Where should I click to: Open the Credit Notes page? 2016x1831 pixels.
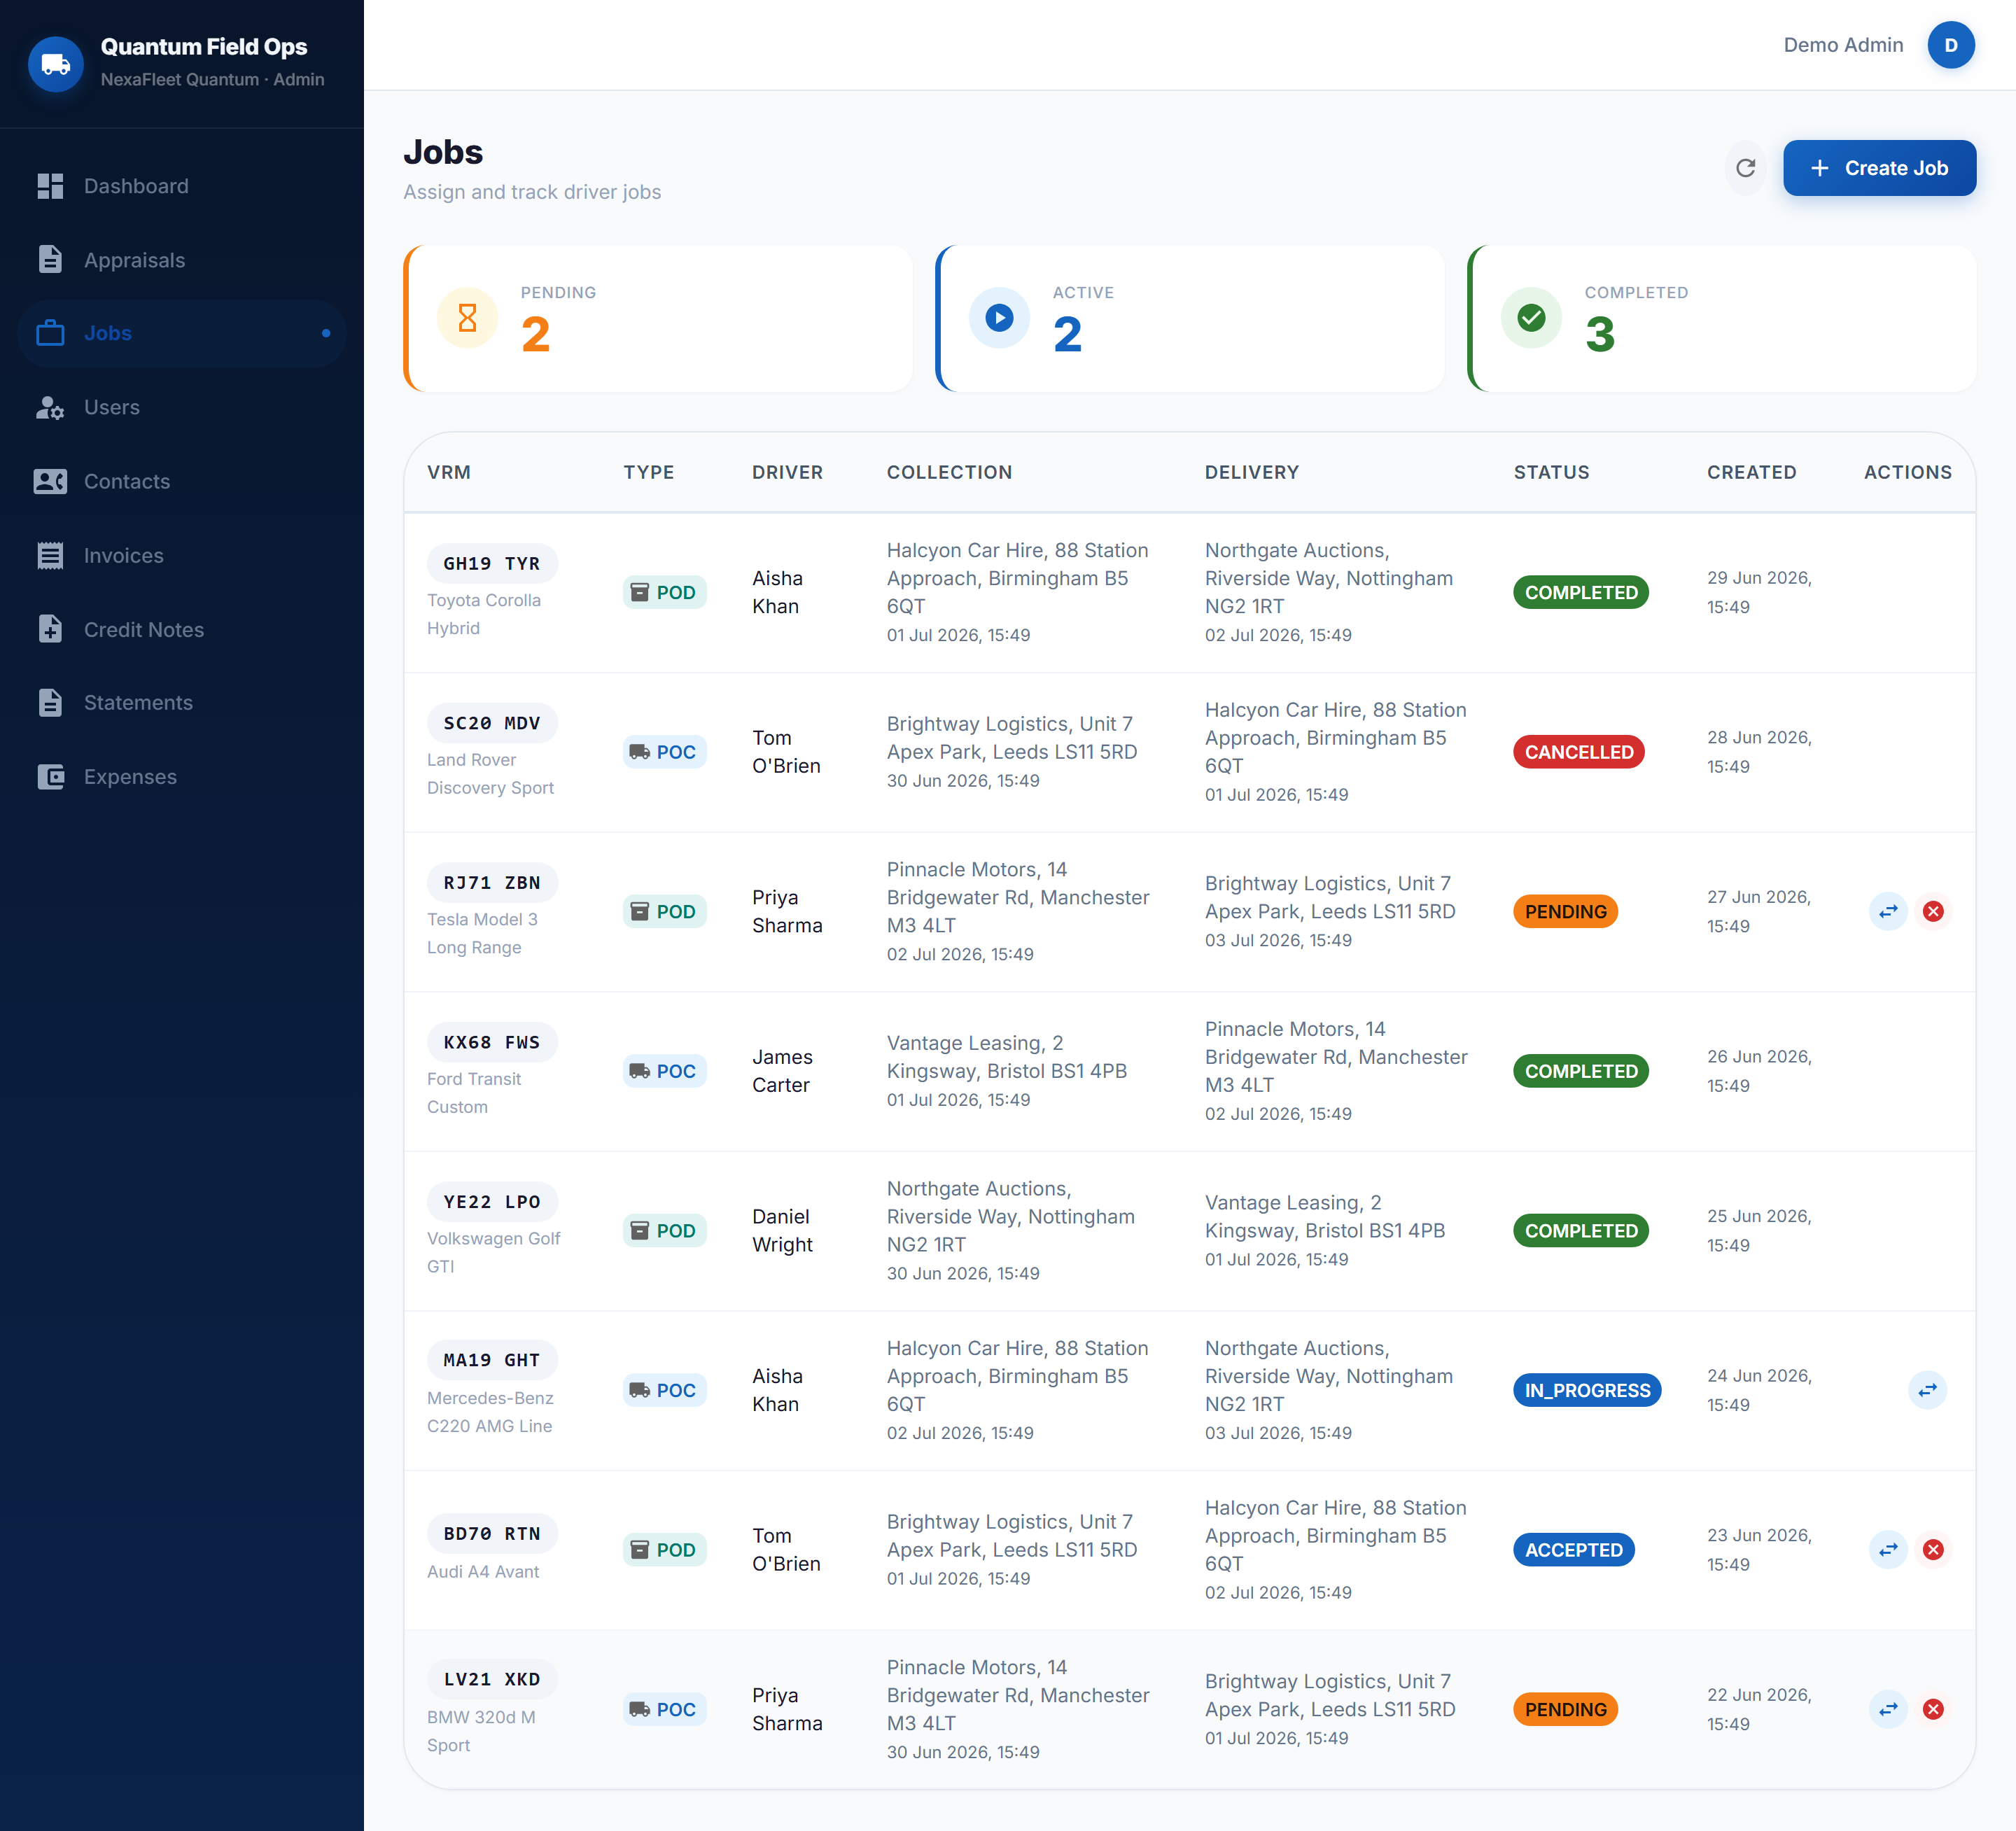click(x=182, y=629)
